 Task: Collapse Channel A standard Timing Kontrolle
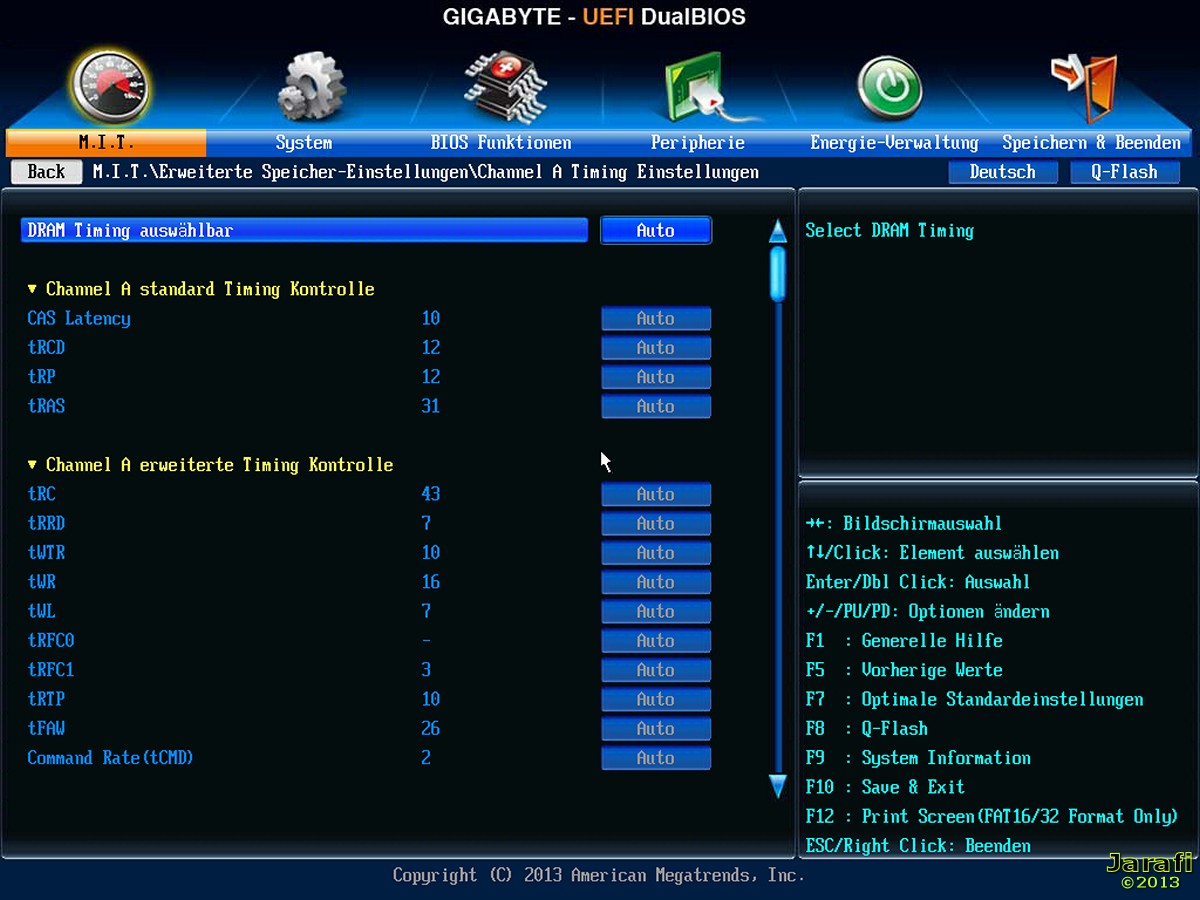click(x=201, y=289)
